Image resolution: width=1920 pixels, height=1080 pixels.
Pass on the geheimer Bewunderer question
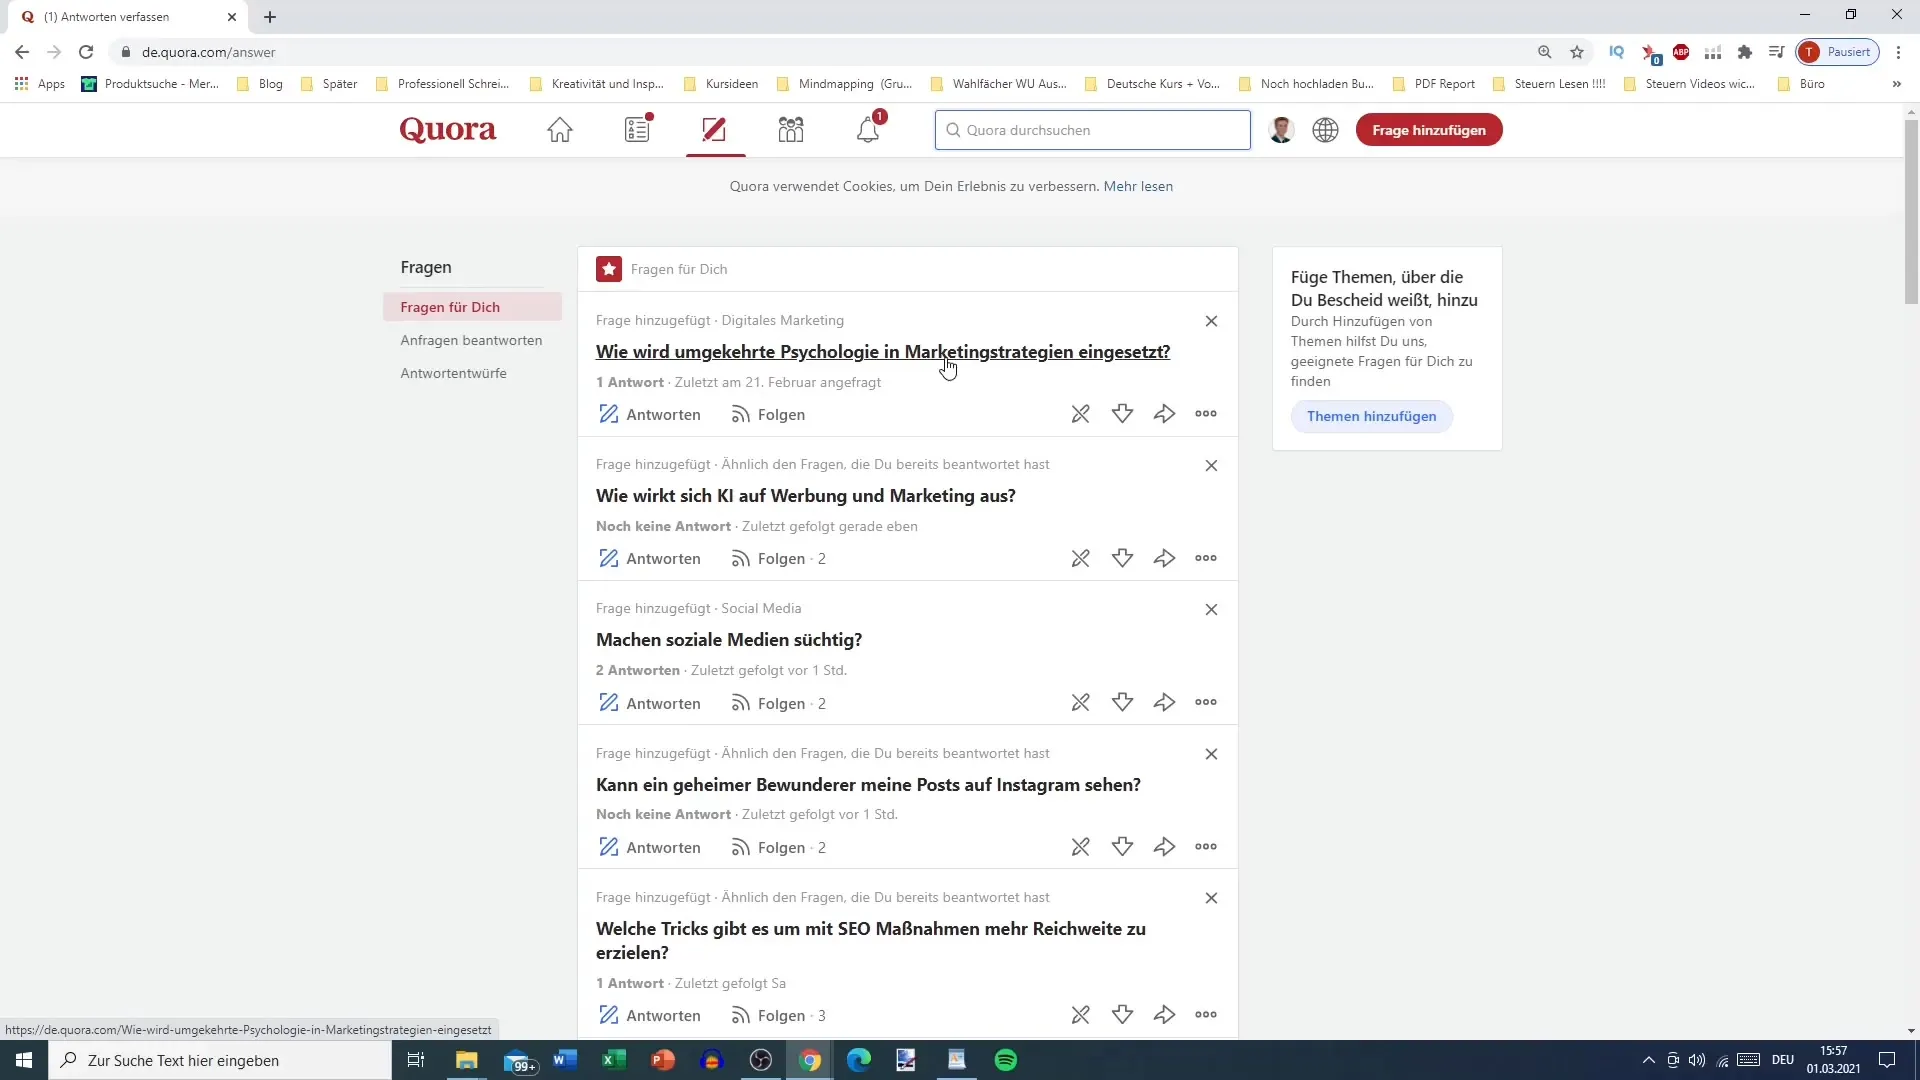pyautogui.click(x=1081, y=847)
